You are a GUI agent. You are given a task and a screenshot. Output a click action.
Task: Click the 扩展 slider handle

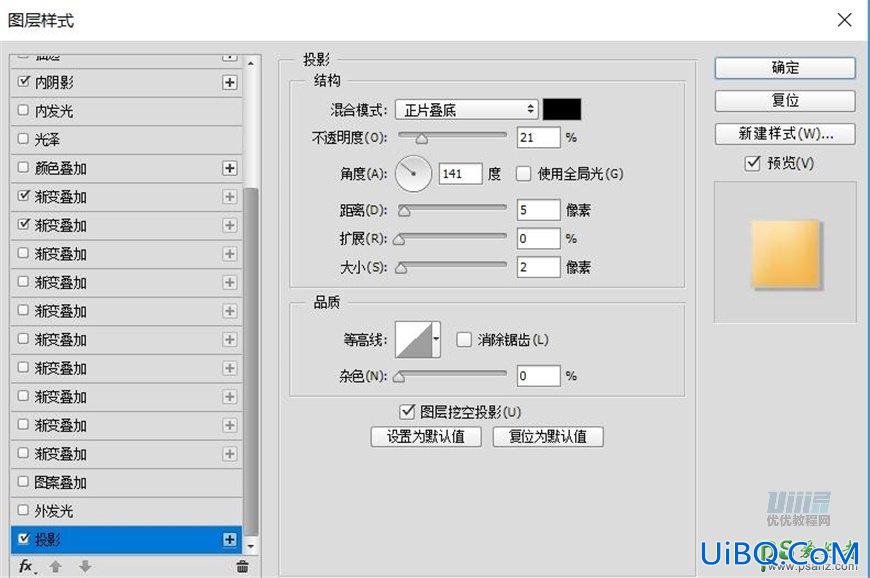pyautogui.click(x=399, y=240)
